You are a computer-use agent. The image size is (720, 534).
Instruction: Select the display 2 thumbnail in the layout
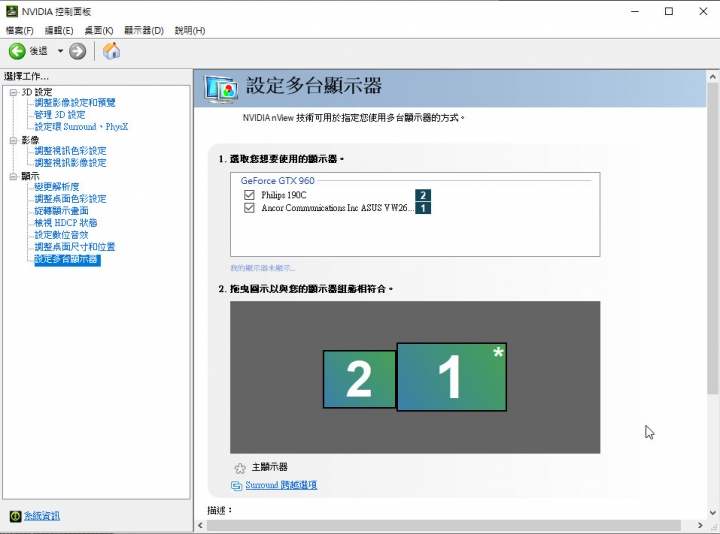click(x=359, y=379)
